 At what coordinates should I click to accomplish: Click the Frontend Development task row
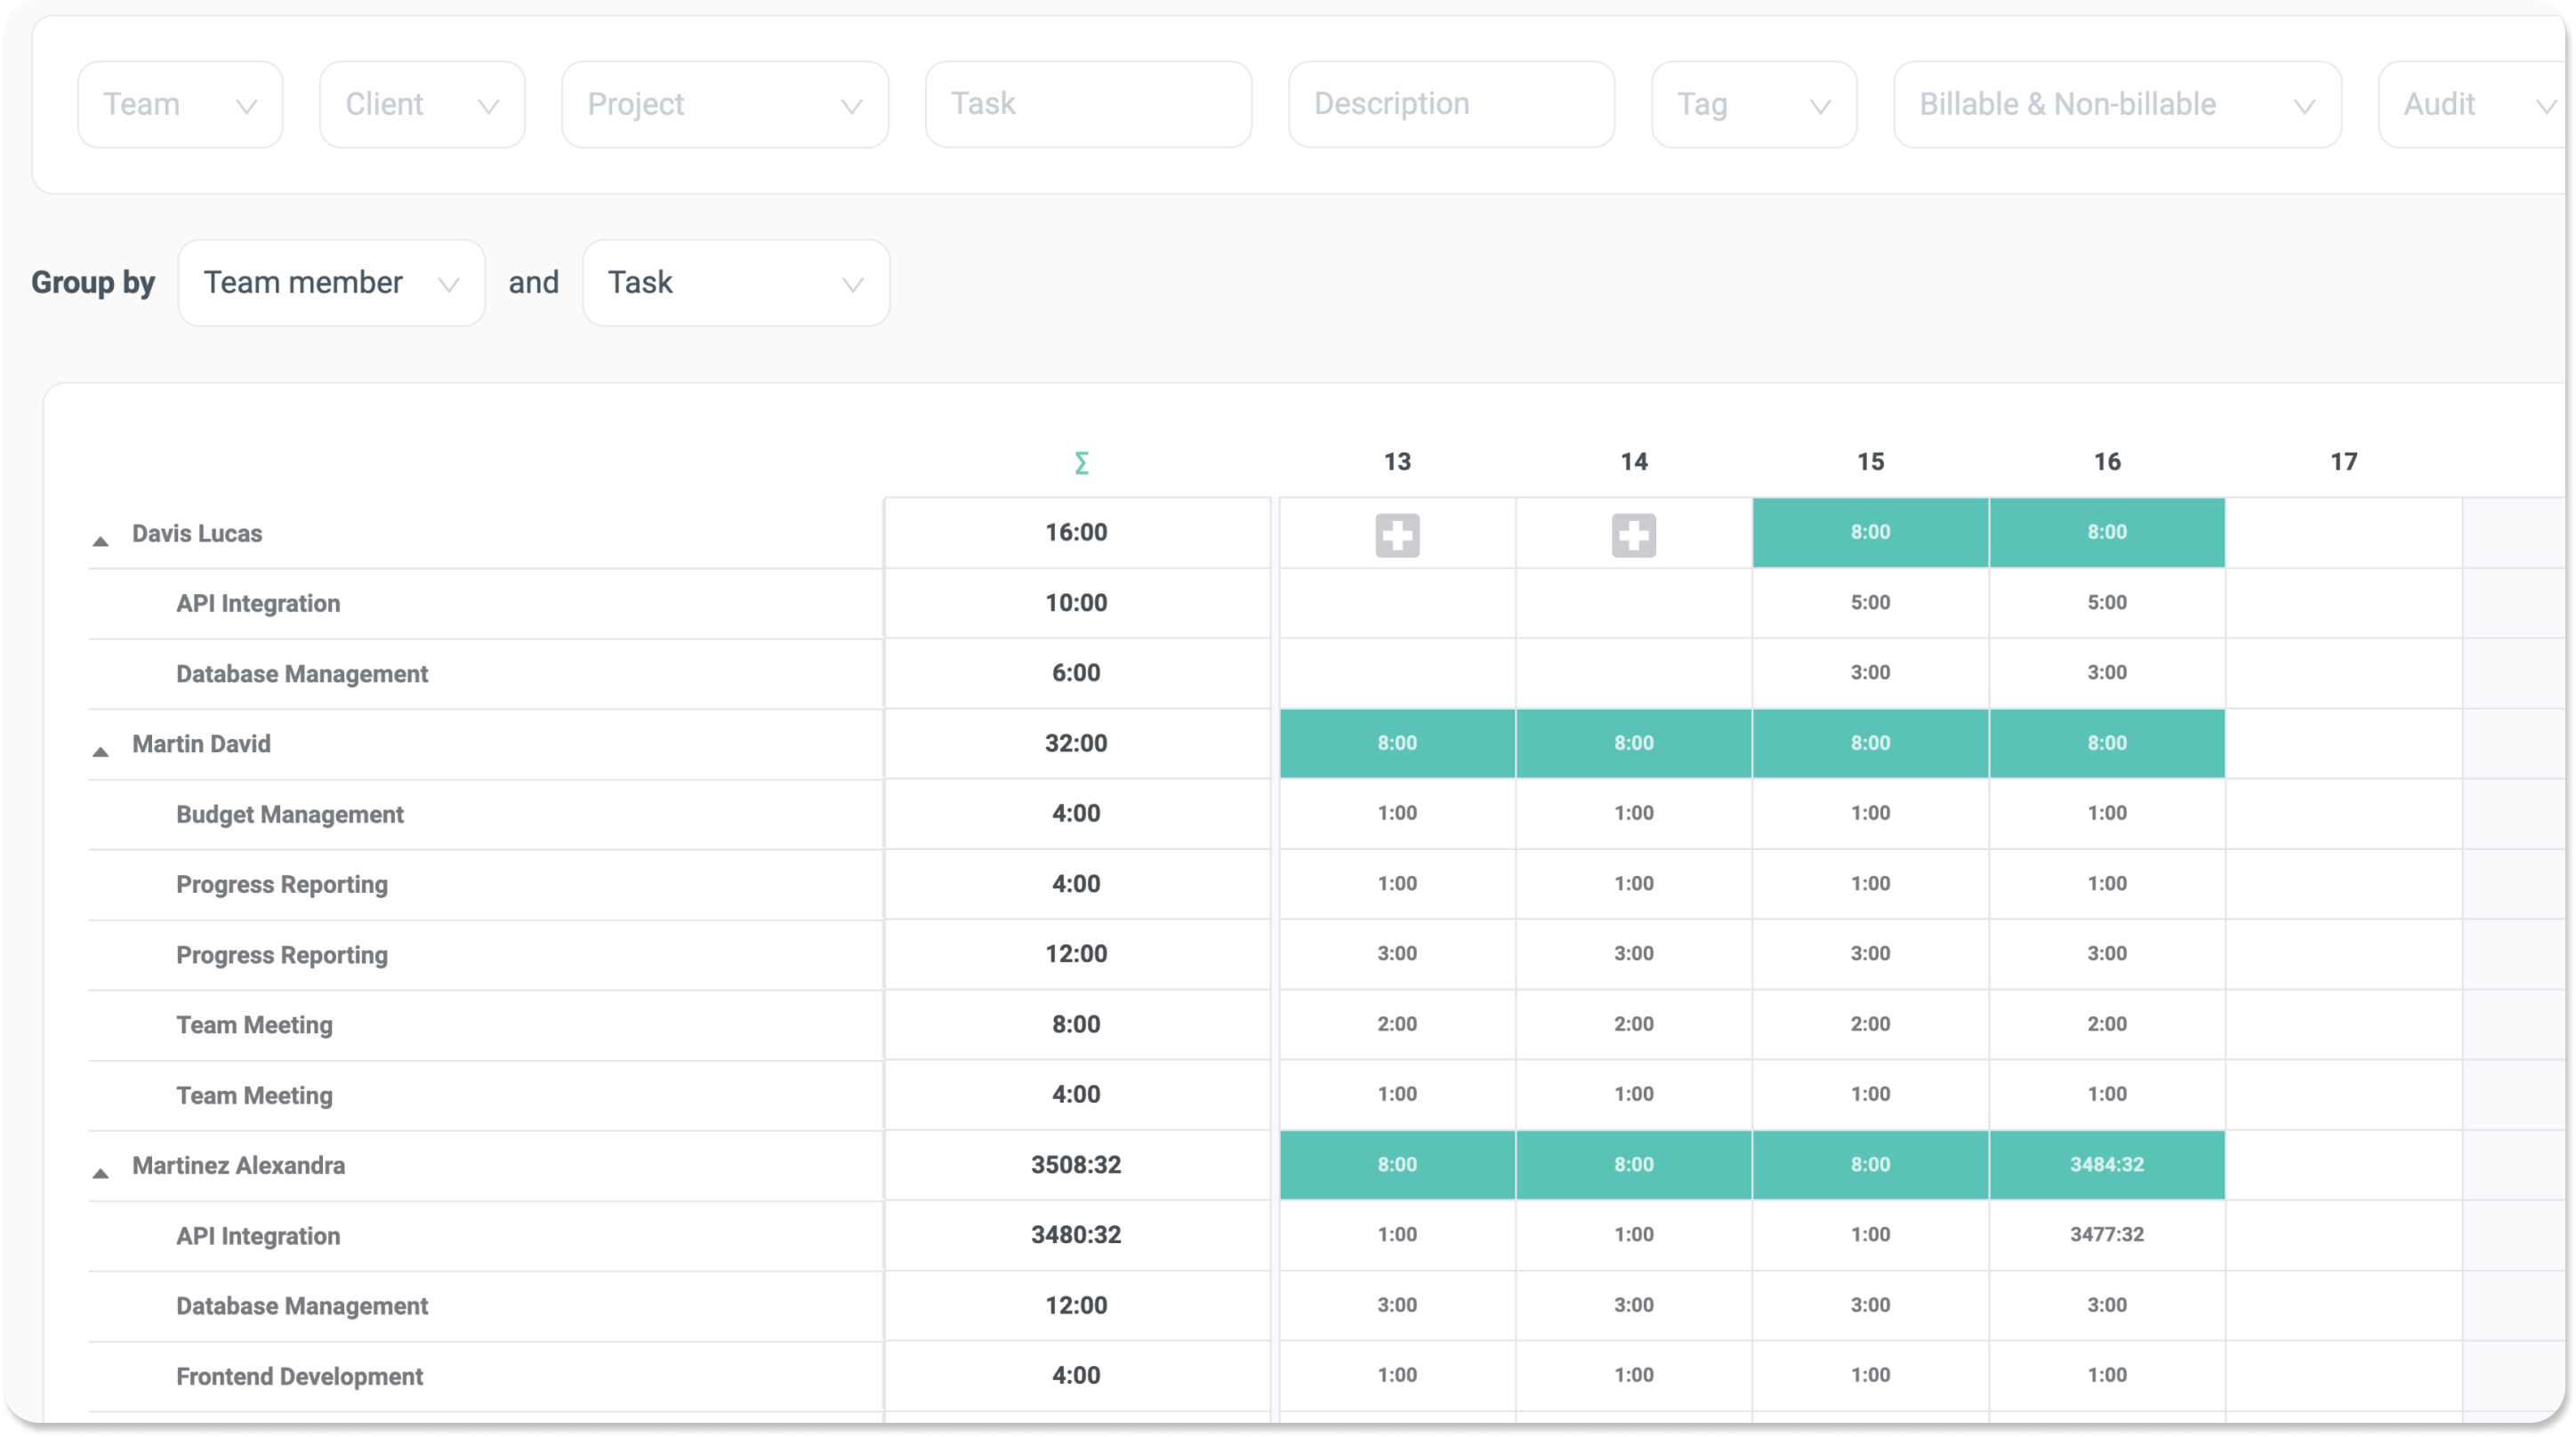(x=299, y=1377)
